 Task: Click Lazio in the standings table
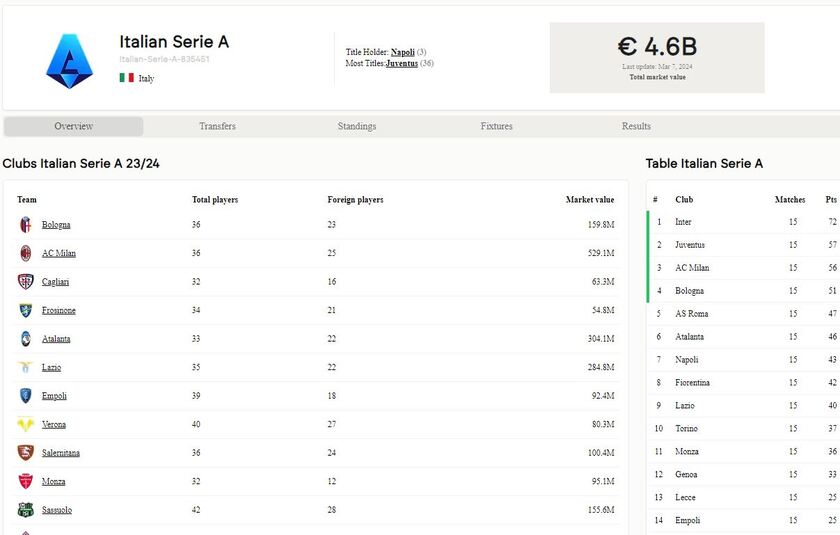tap(685, 406)
